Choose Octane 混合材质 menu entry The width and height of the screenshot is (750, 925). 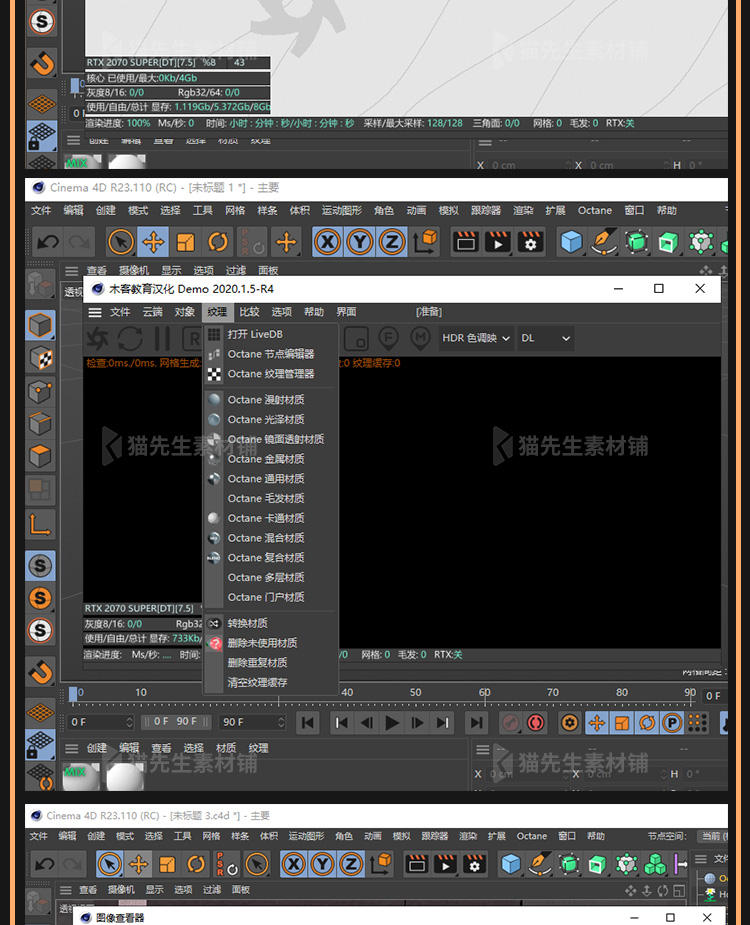271,538
